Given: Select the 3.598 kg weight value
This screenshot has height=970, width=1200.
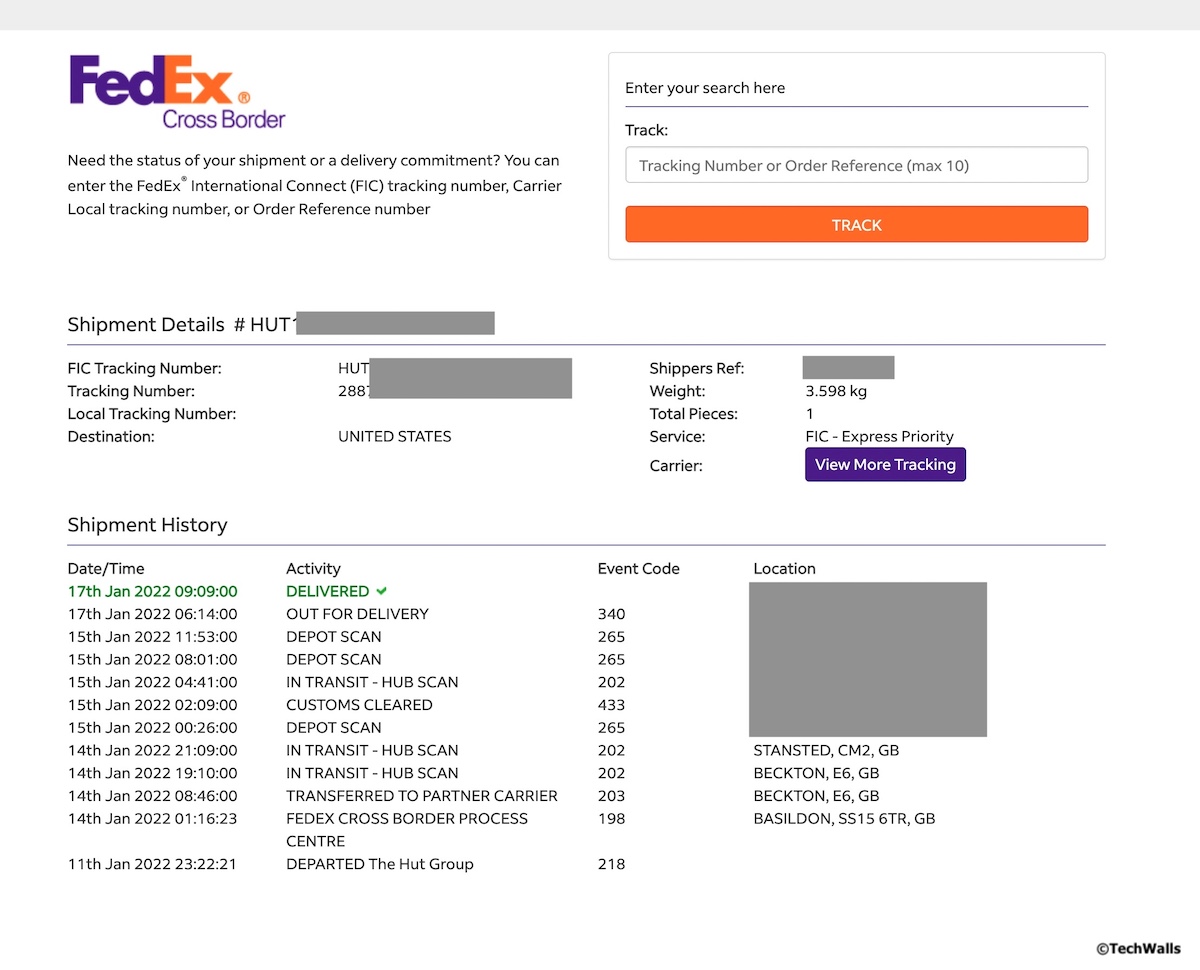Looking at the screenshot, I should 835,391.
